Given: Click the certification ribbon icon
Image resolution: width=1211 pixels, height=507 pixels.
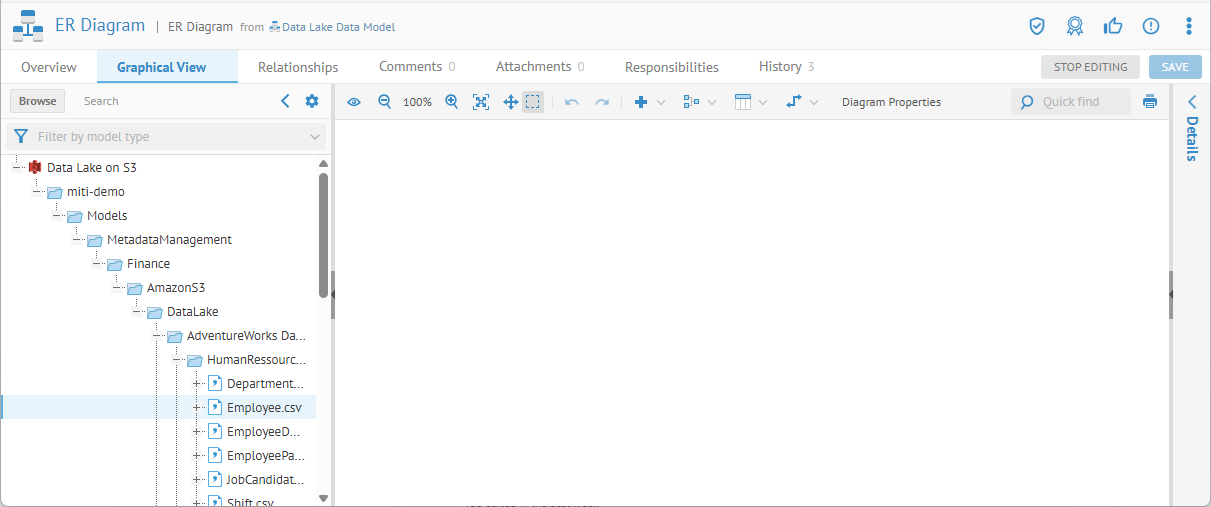Looking at the screenshot, I should tap(1075, 26).
